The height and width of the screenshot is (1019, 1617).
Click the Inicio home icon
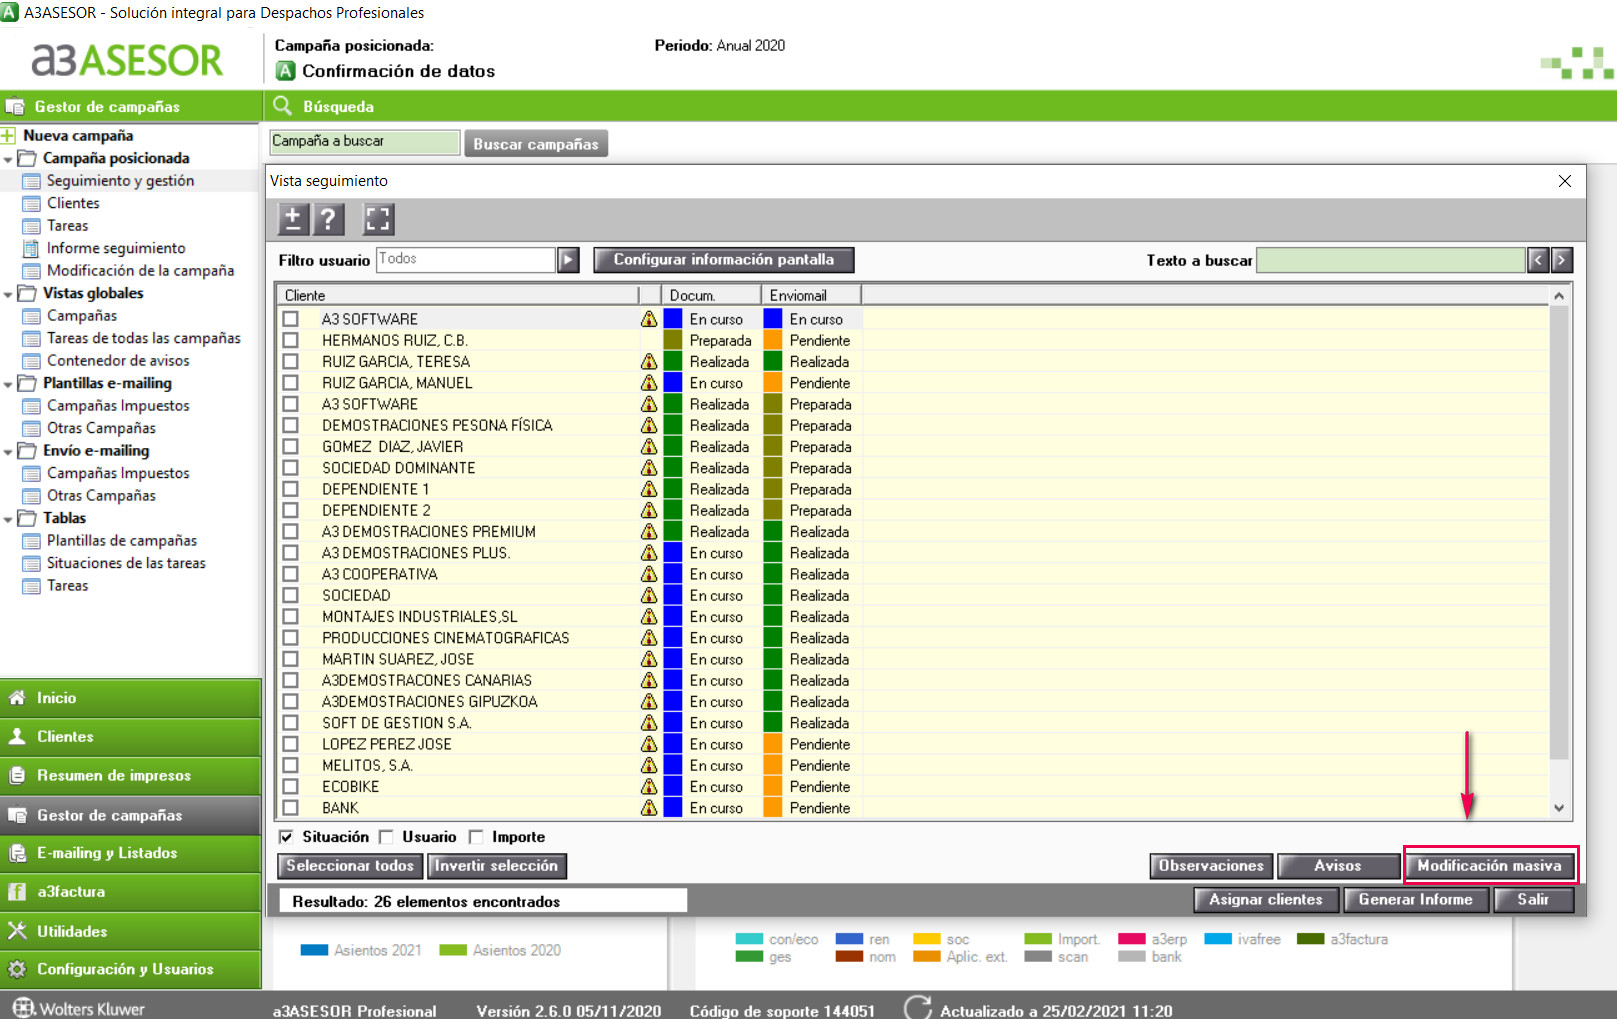pyautogui.click(x=17, y=698)
